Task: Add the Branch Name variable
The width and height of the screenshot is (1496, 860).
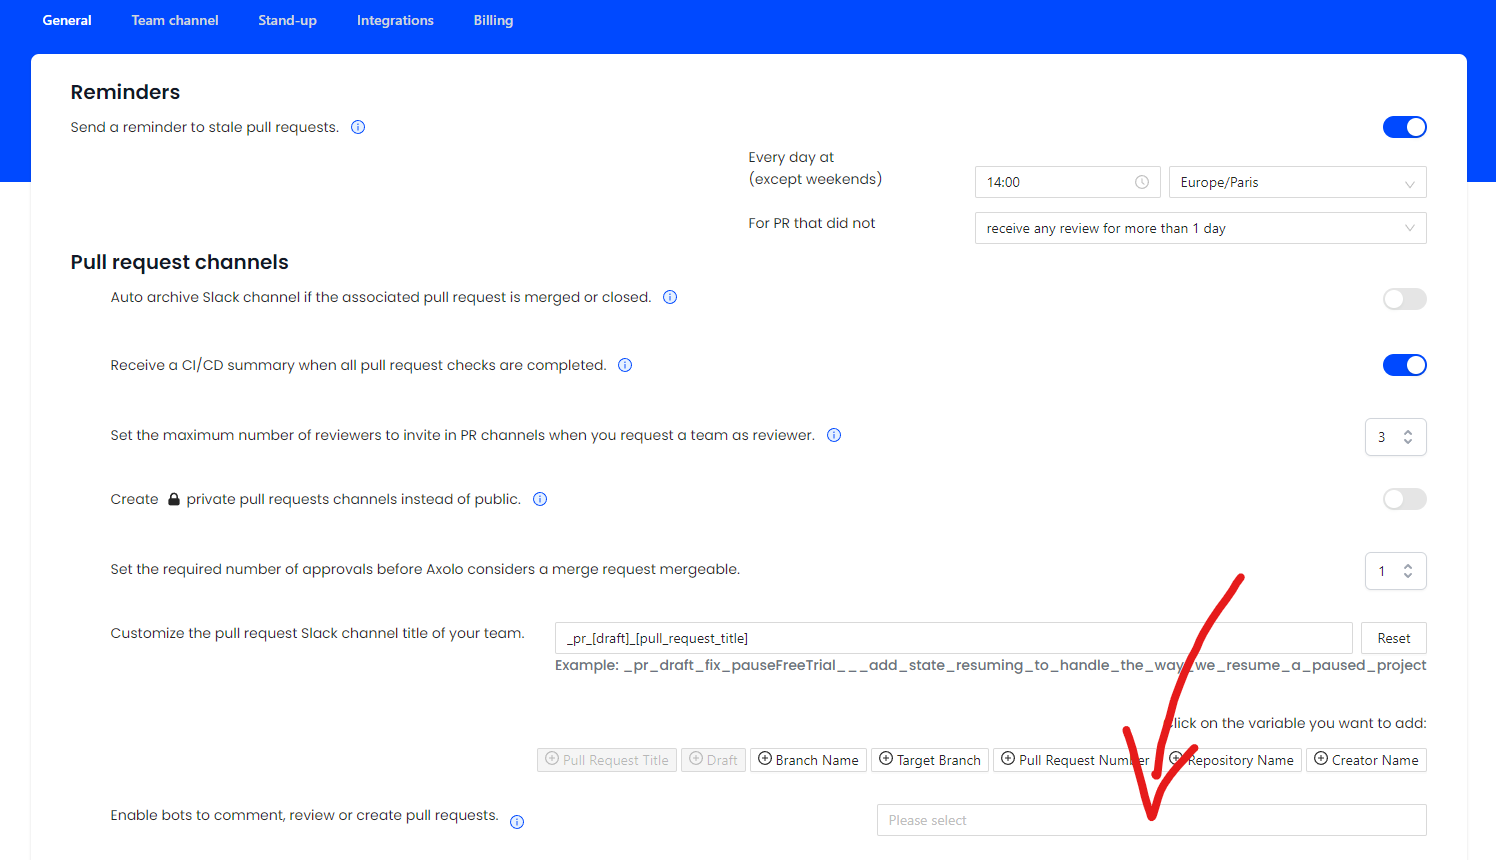Action: 808,760
